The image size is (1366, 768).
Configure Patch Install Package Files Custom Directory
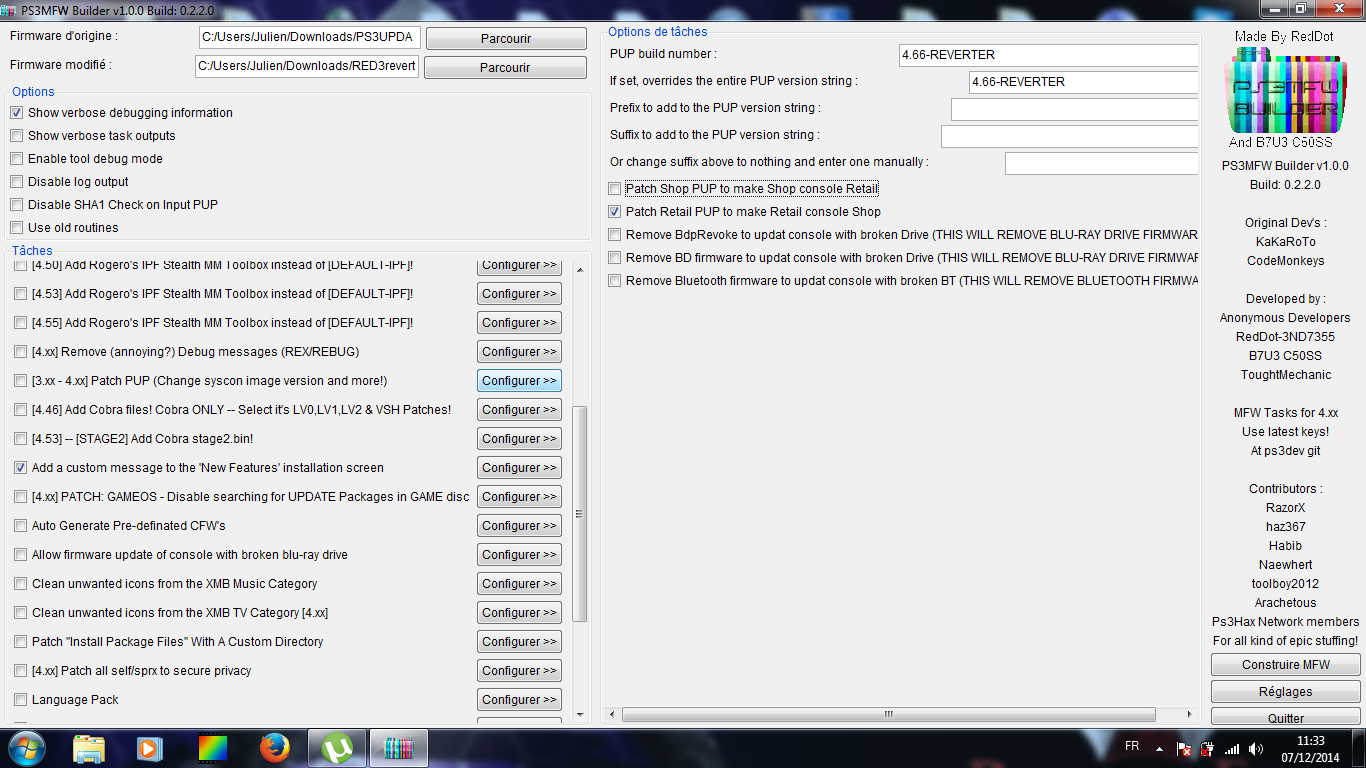click(519, 642)
